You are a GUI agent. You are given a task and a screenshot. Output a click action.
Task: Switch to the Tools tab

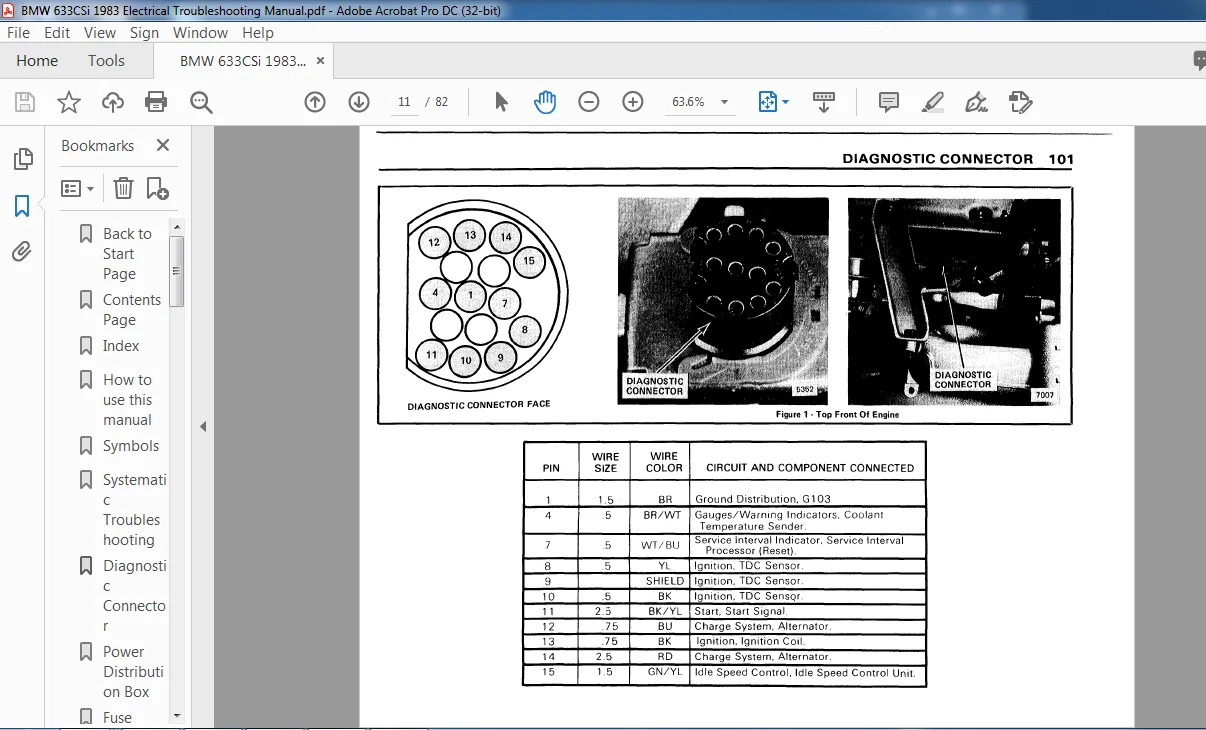tap(106, 61)
